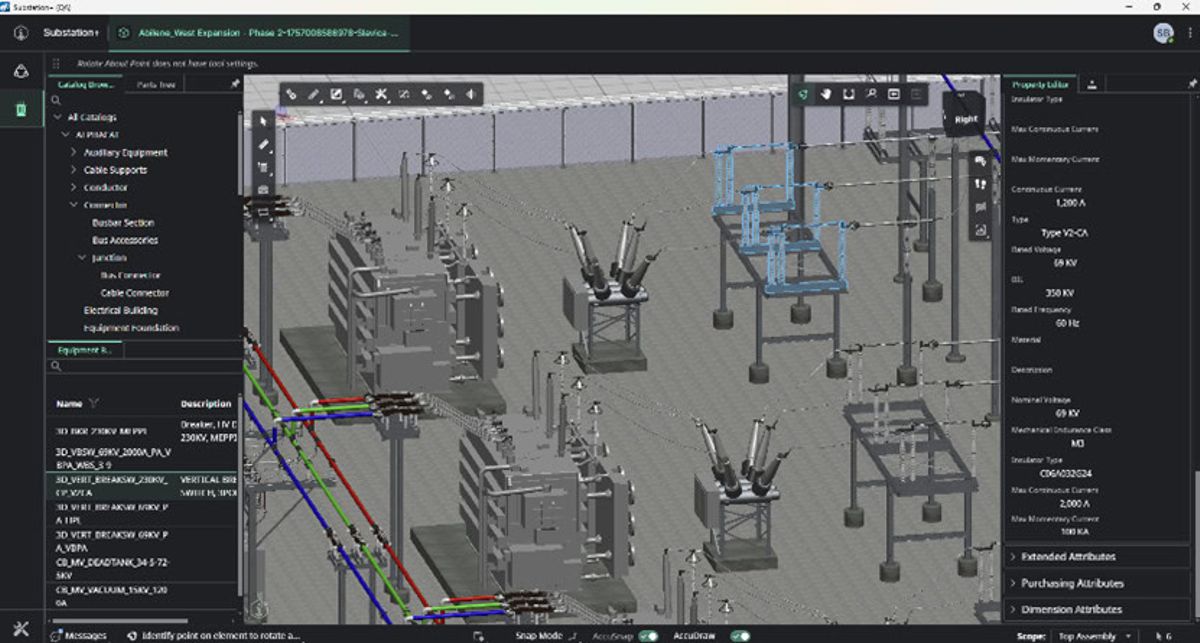Viewport: 1200px width, 643px height.
Task: Switch to the Parts Tree tab
Action: tap(157, 85)
